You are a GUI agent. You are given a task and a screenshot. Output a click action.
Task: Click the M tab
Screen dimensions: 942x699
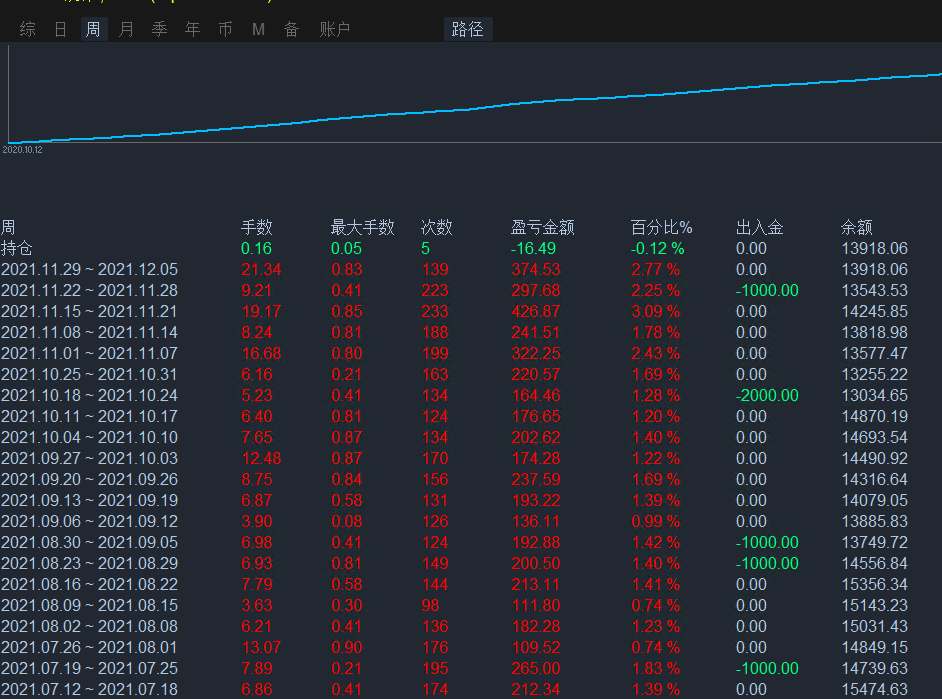pos(258,30)
